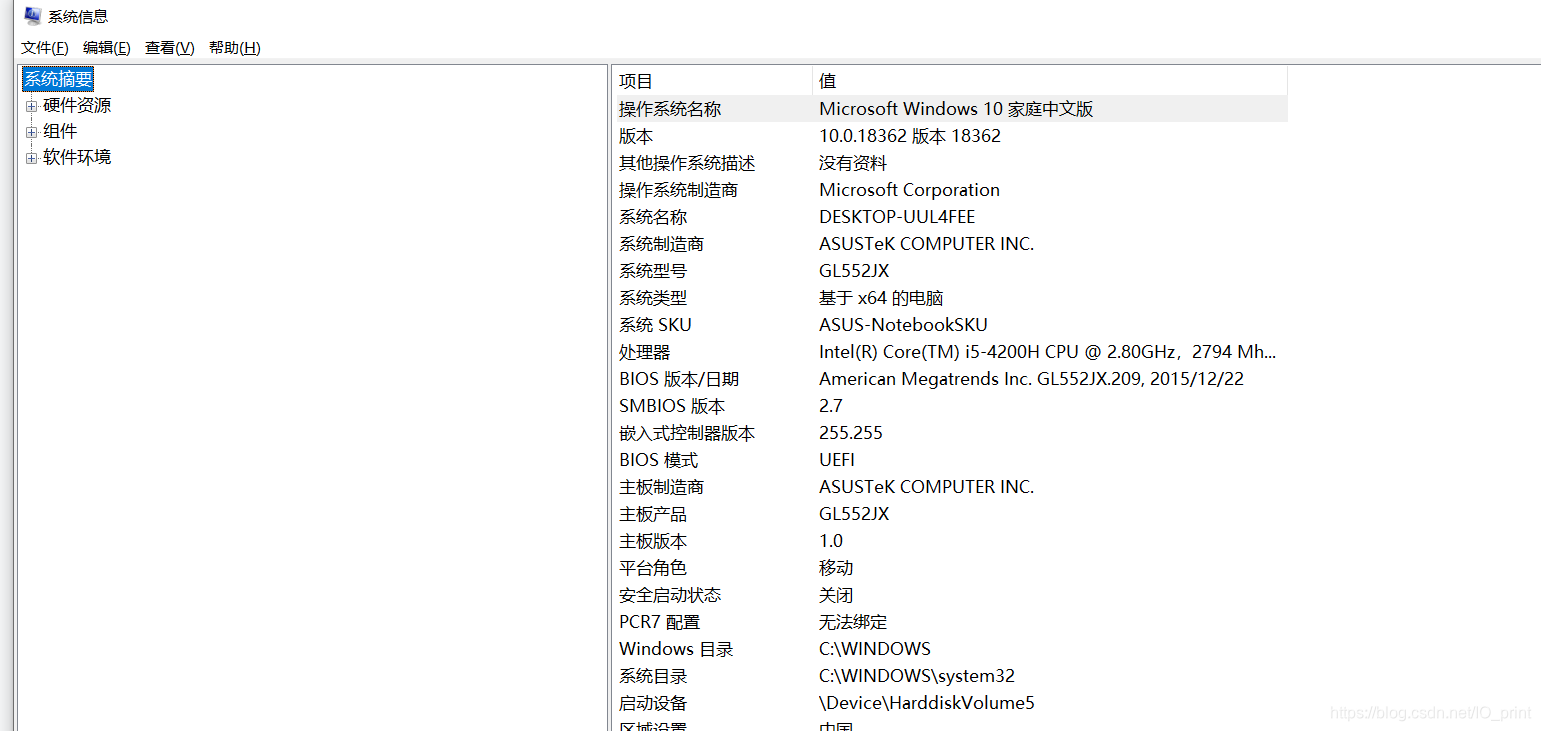
Task: Select the BIOS 模式 row
Action: [950, 460]
